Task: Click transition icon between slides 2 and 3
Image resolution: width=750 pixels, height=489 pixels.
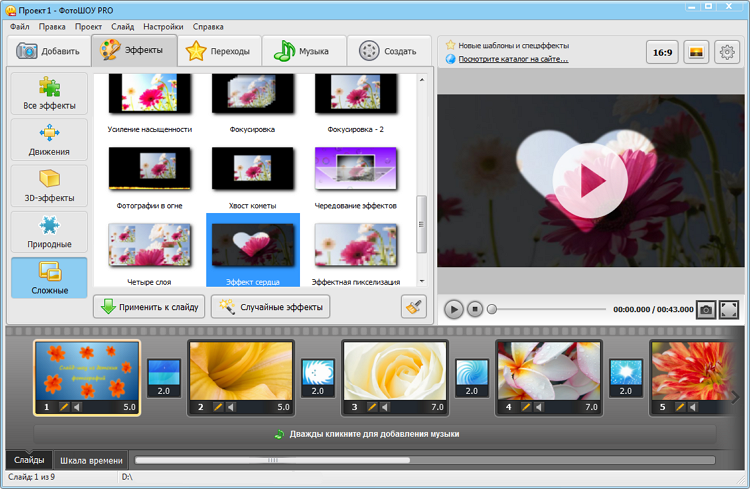Action: pyautogui.click(x=318, y=378)
